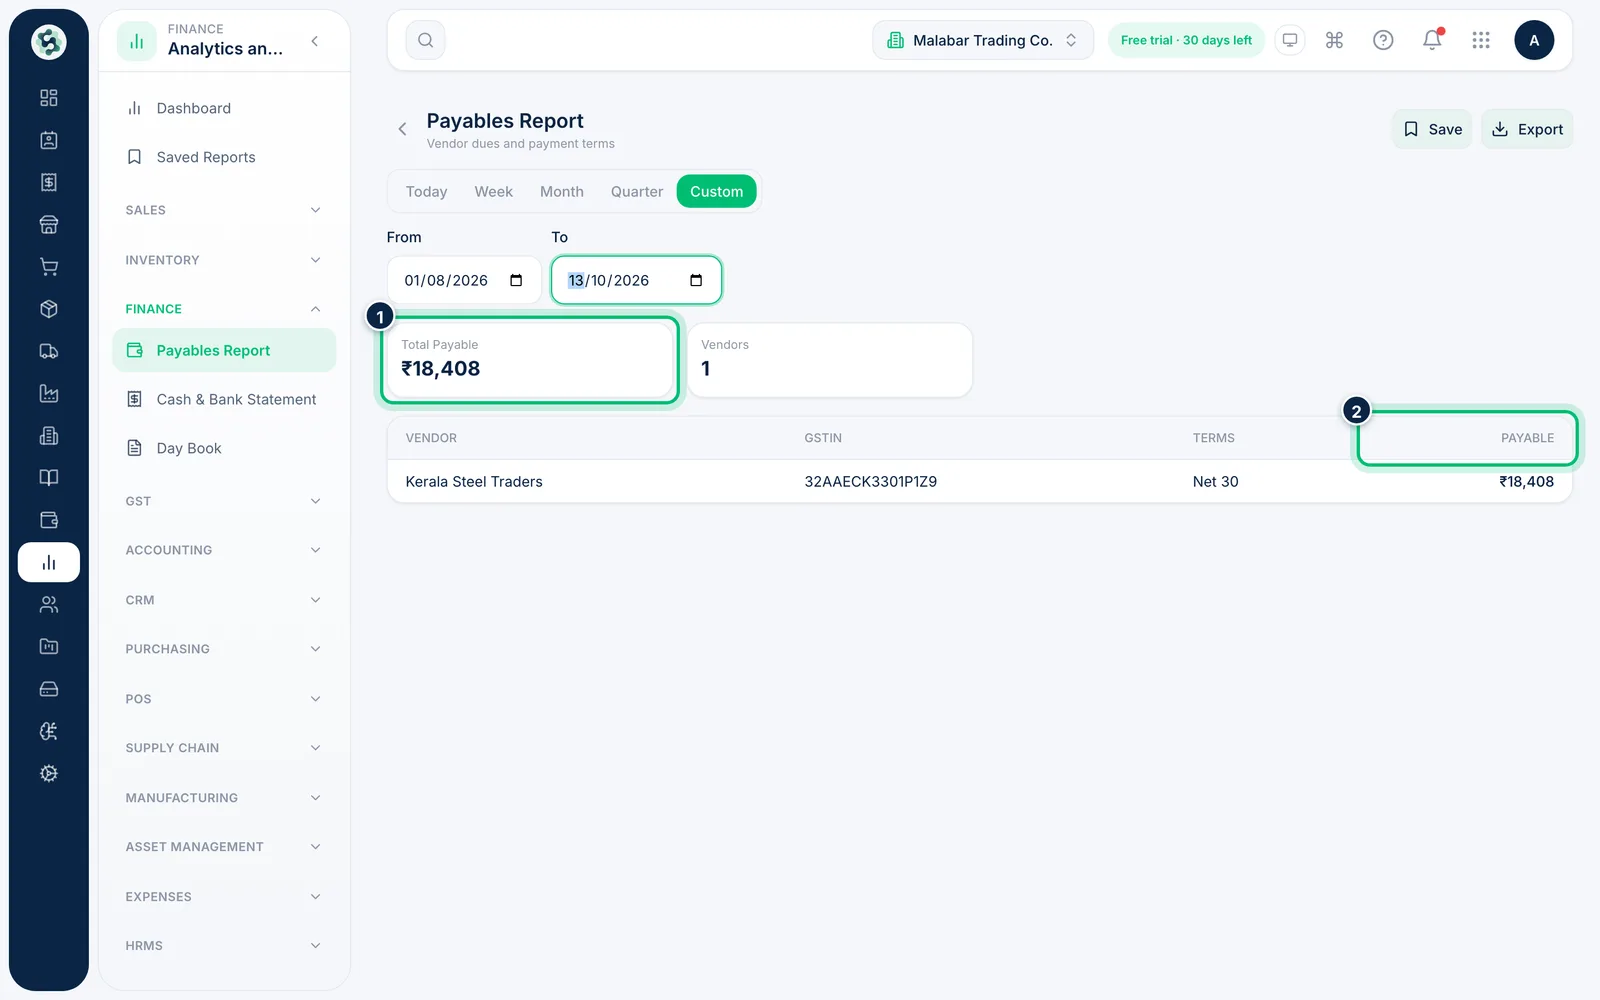The image size is (1600, 1000).
Task: Expand the PURCHASING section
Action: click(x=224, y=649)
